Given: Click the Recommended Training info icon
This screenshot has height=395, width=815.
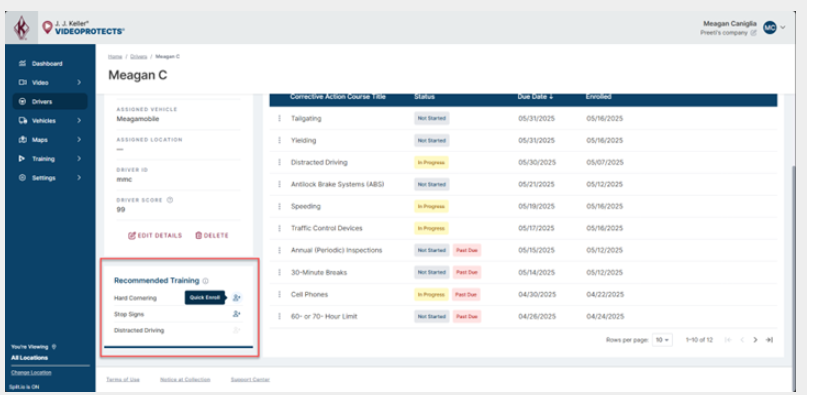Looking at the screenshot, I should pyautogui.click(x=205, y=281).
